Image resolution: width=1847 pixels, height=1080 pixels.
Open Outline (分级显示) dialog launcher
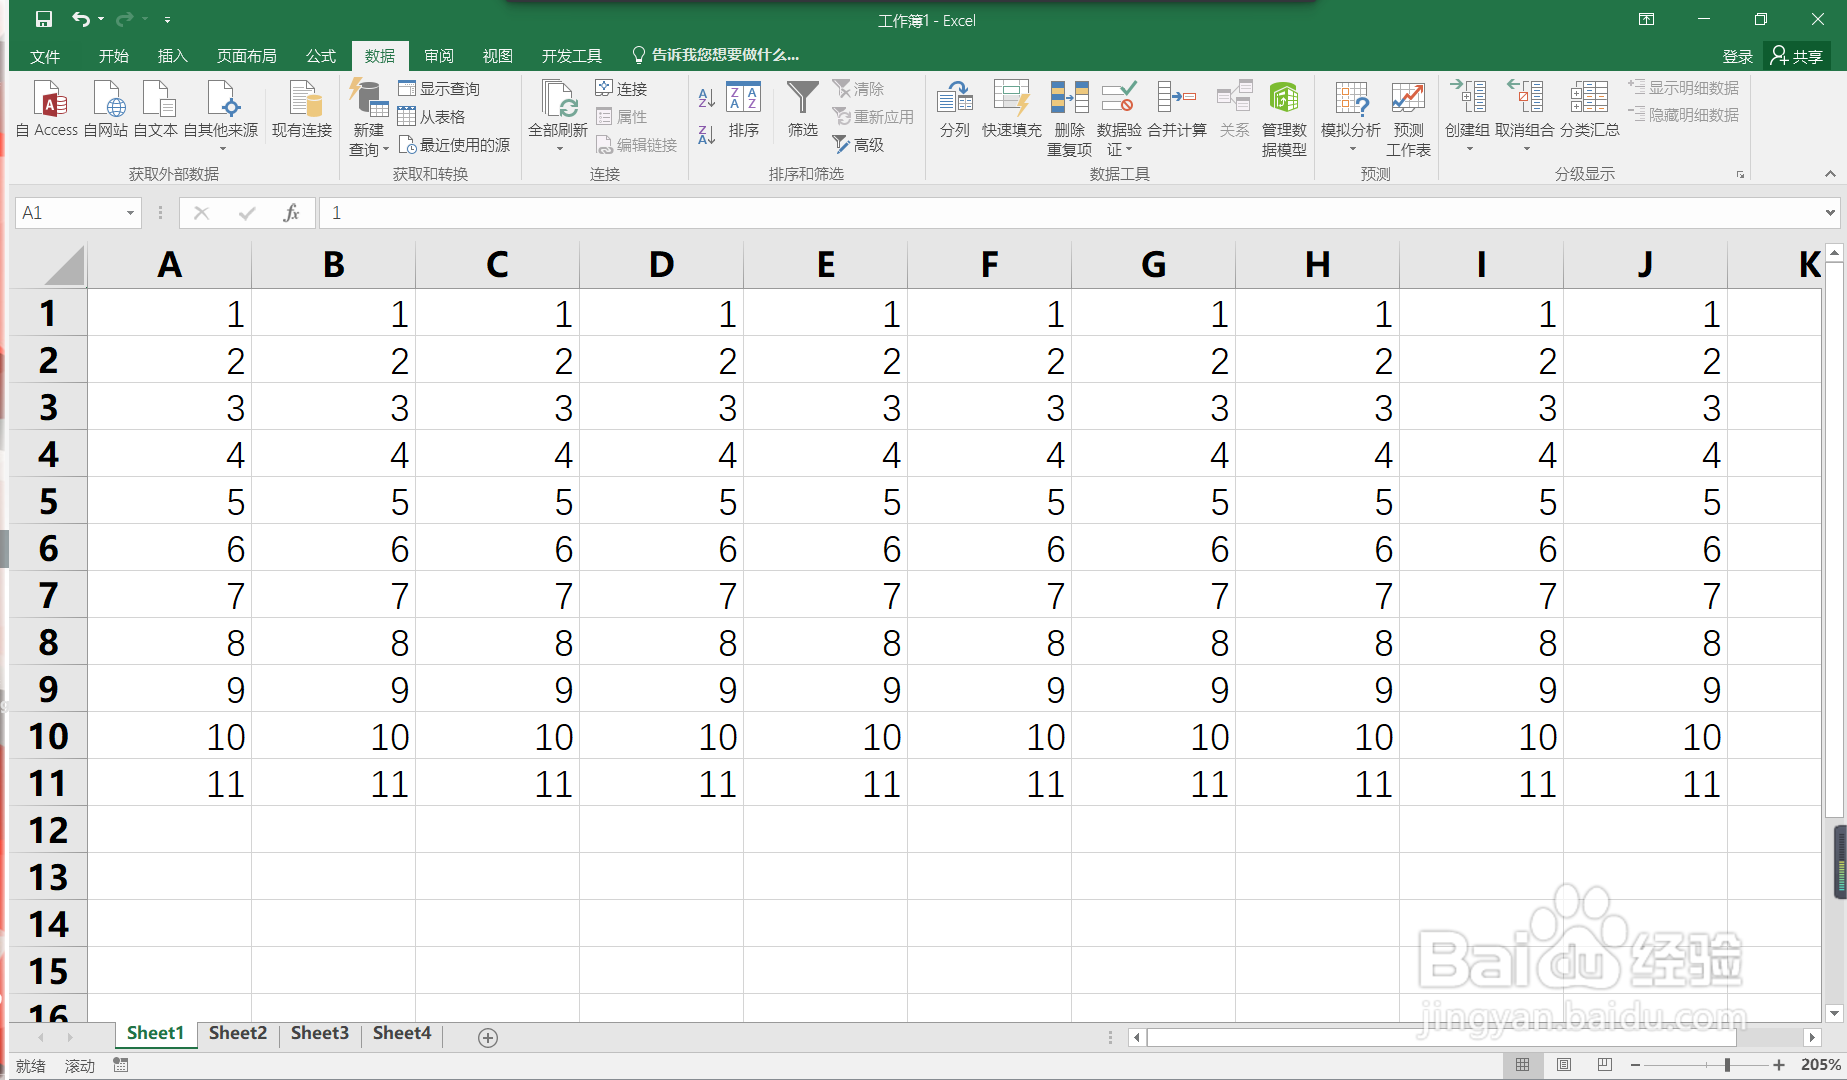click(x=1740, y=175)
